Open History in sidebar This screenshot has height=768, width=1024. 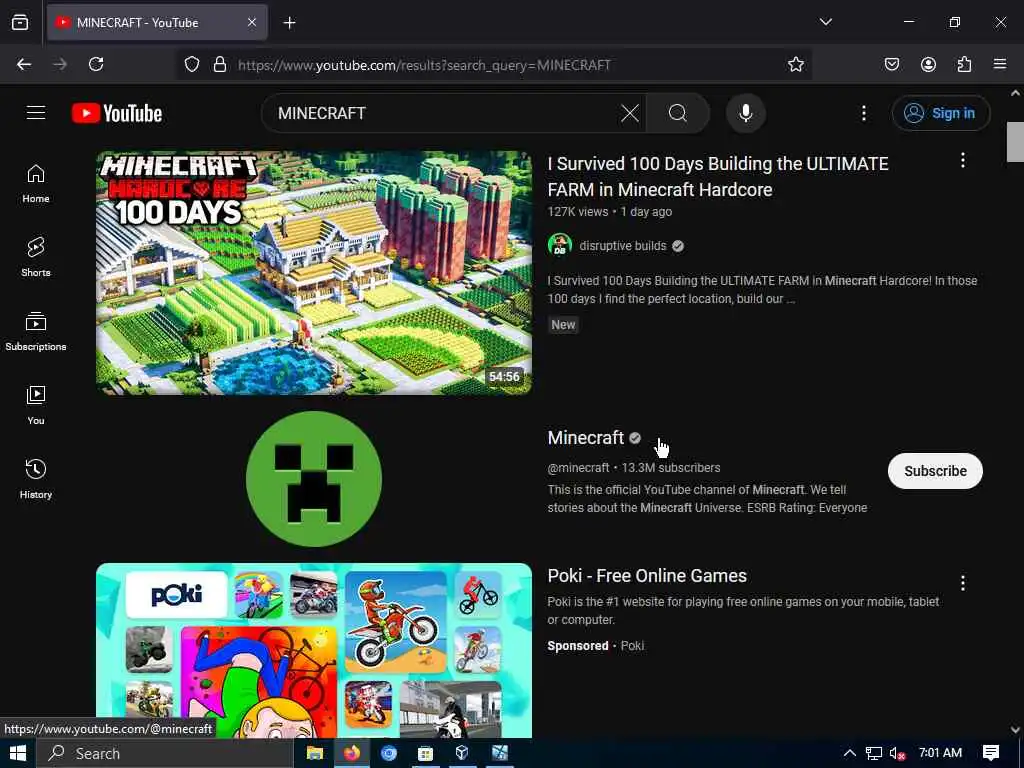click(36, 479)
